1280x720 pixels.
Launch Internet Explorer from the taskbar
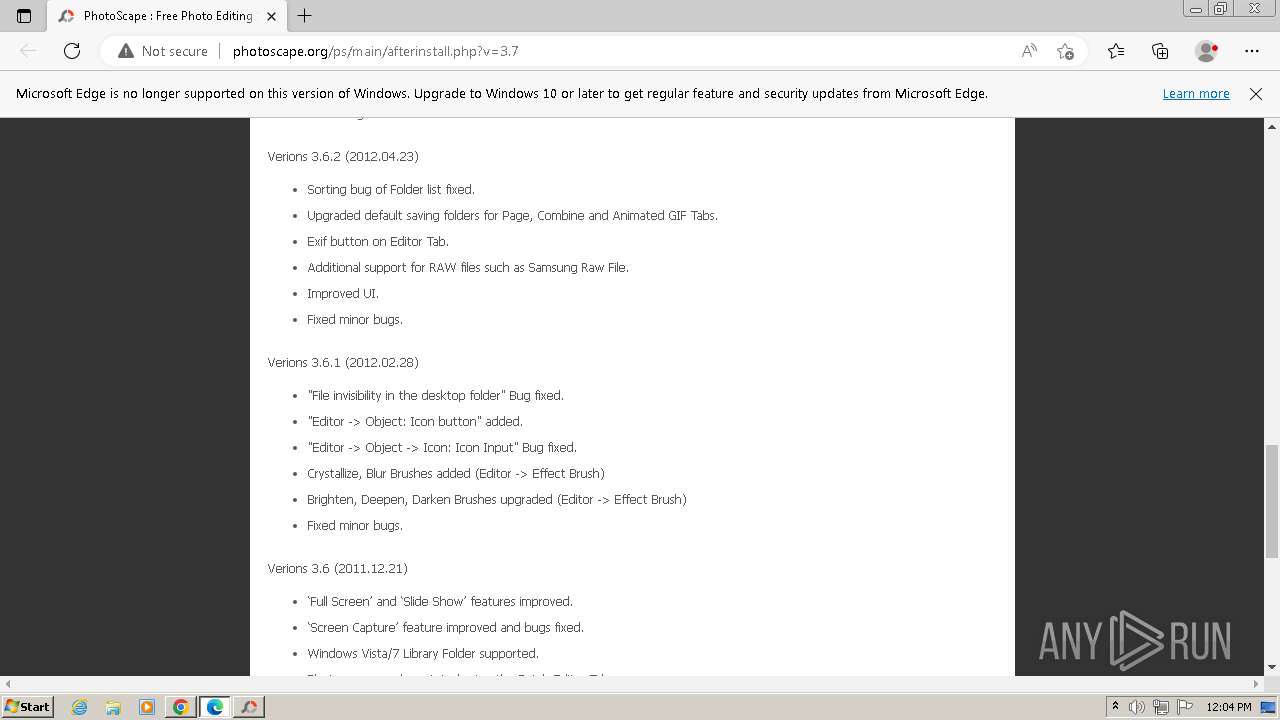(x=79, y=707)
